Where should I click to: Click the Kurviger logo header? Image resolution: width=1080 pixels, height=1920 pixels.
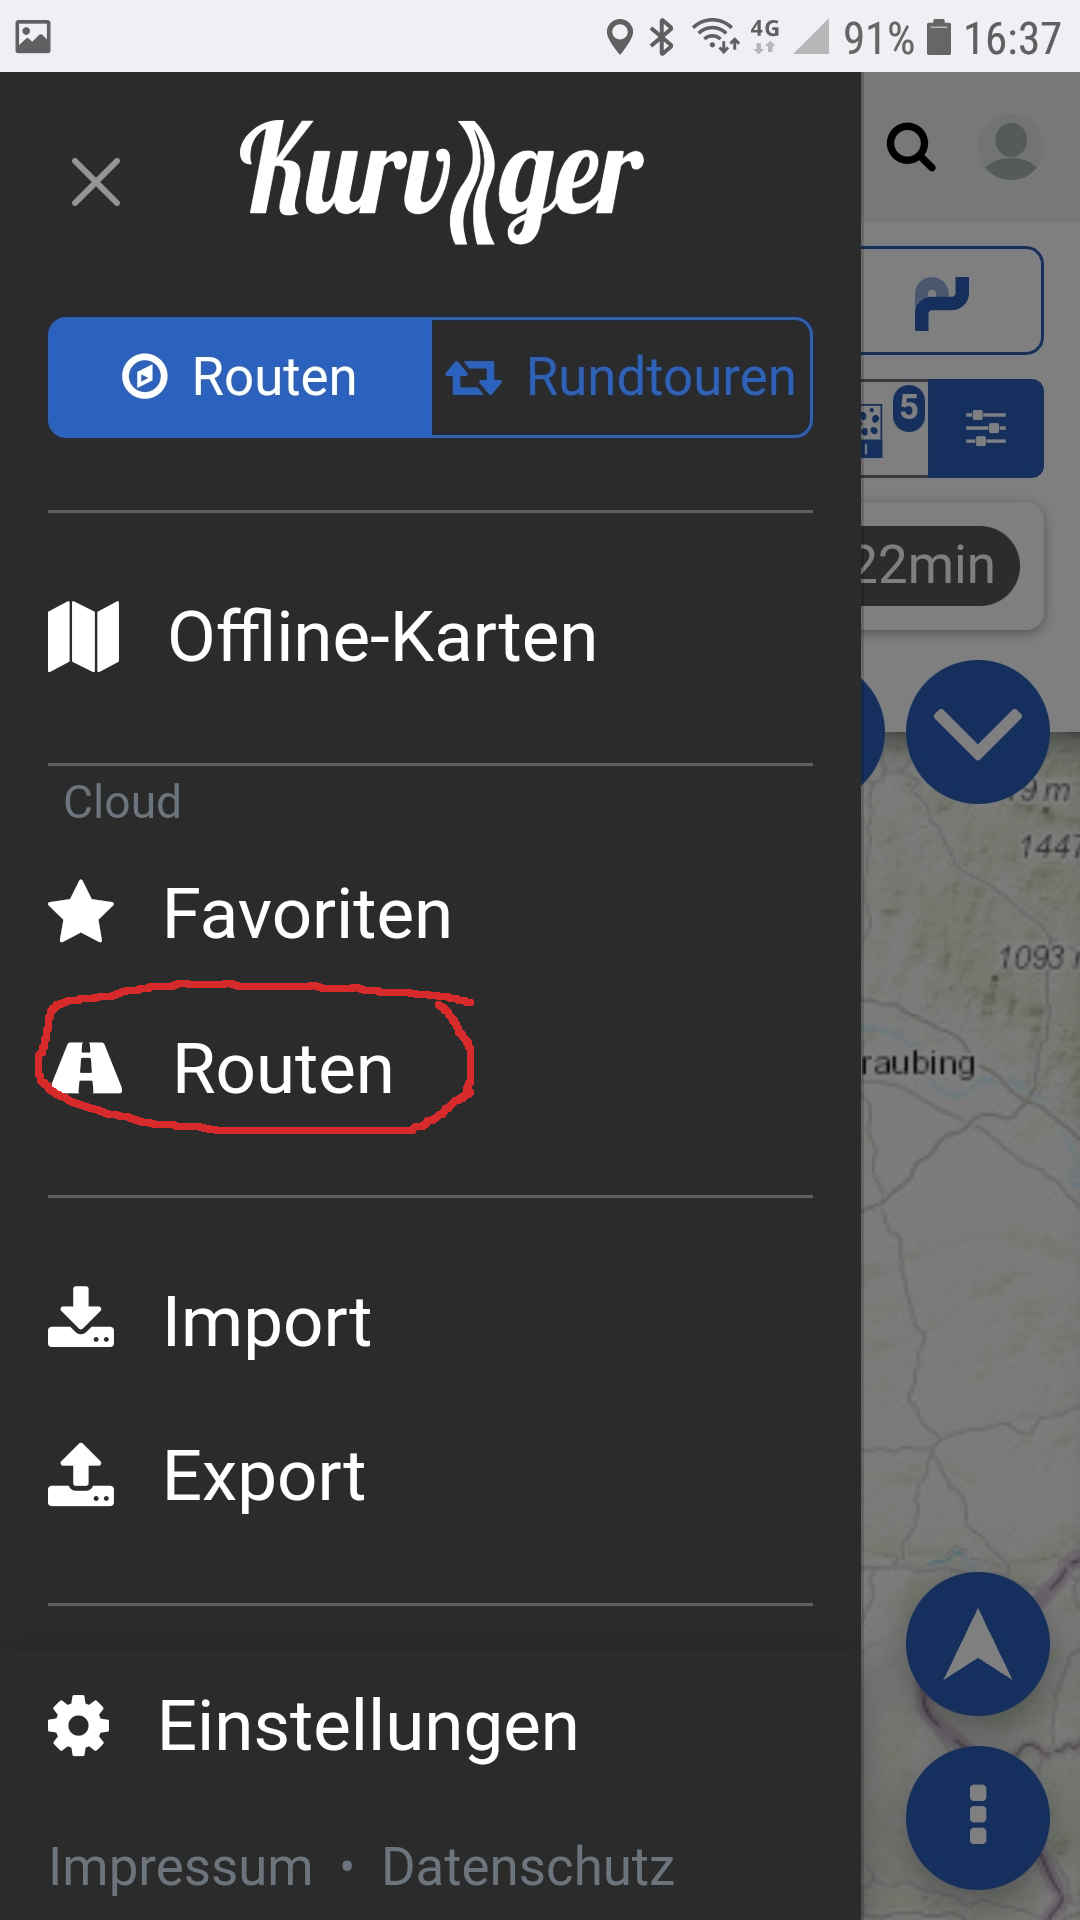tap(441, 181)
